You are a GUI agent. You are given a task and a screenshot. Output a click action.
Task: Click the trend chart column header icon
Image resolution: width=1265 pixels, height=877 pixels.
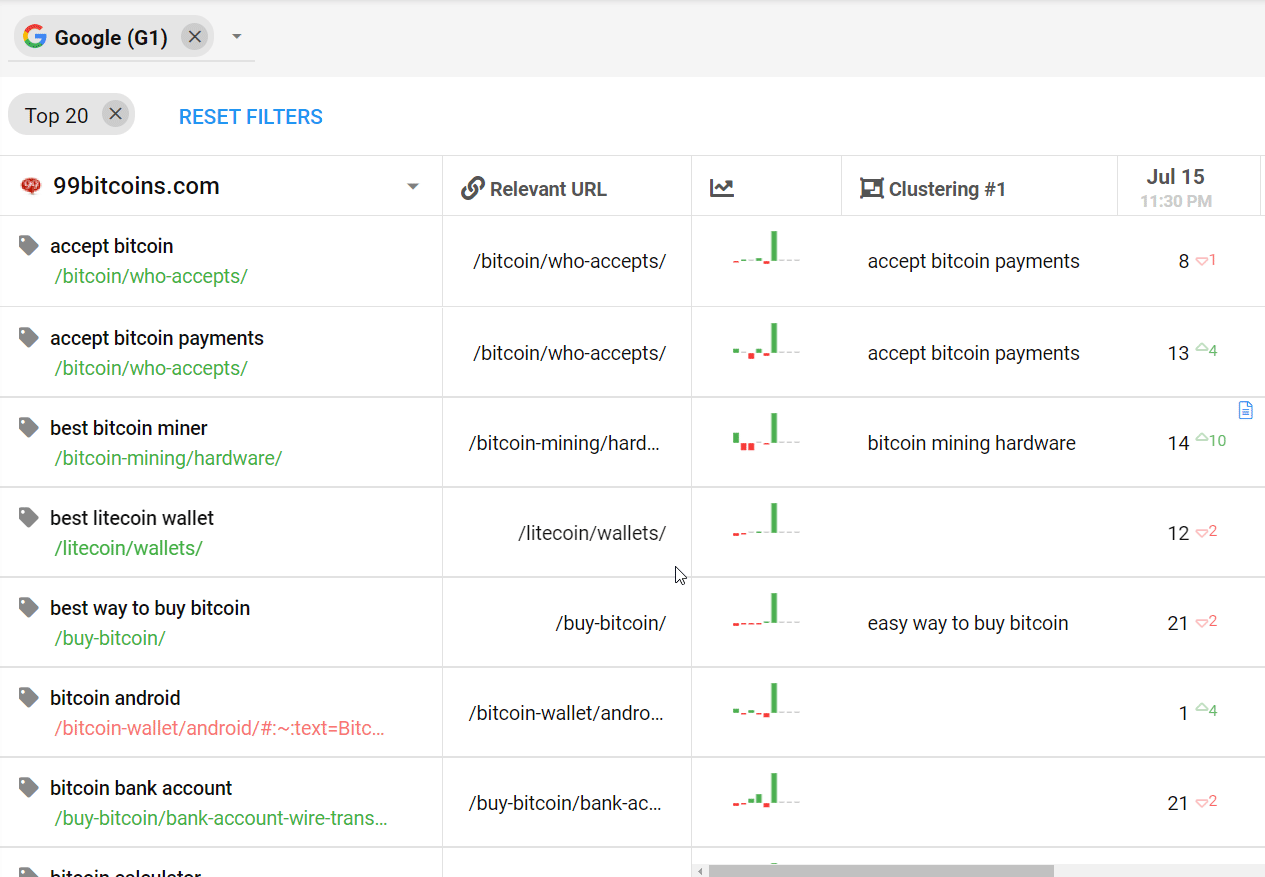click(722, 188)
